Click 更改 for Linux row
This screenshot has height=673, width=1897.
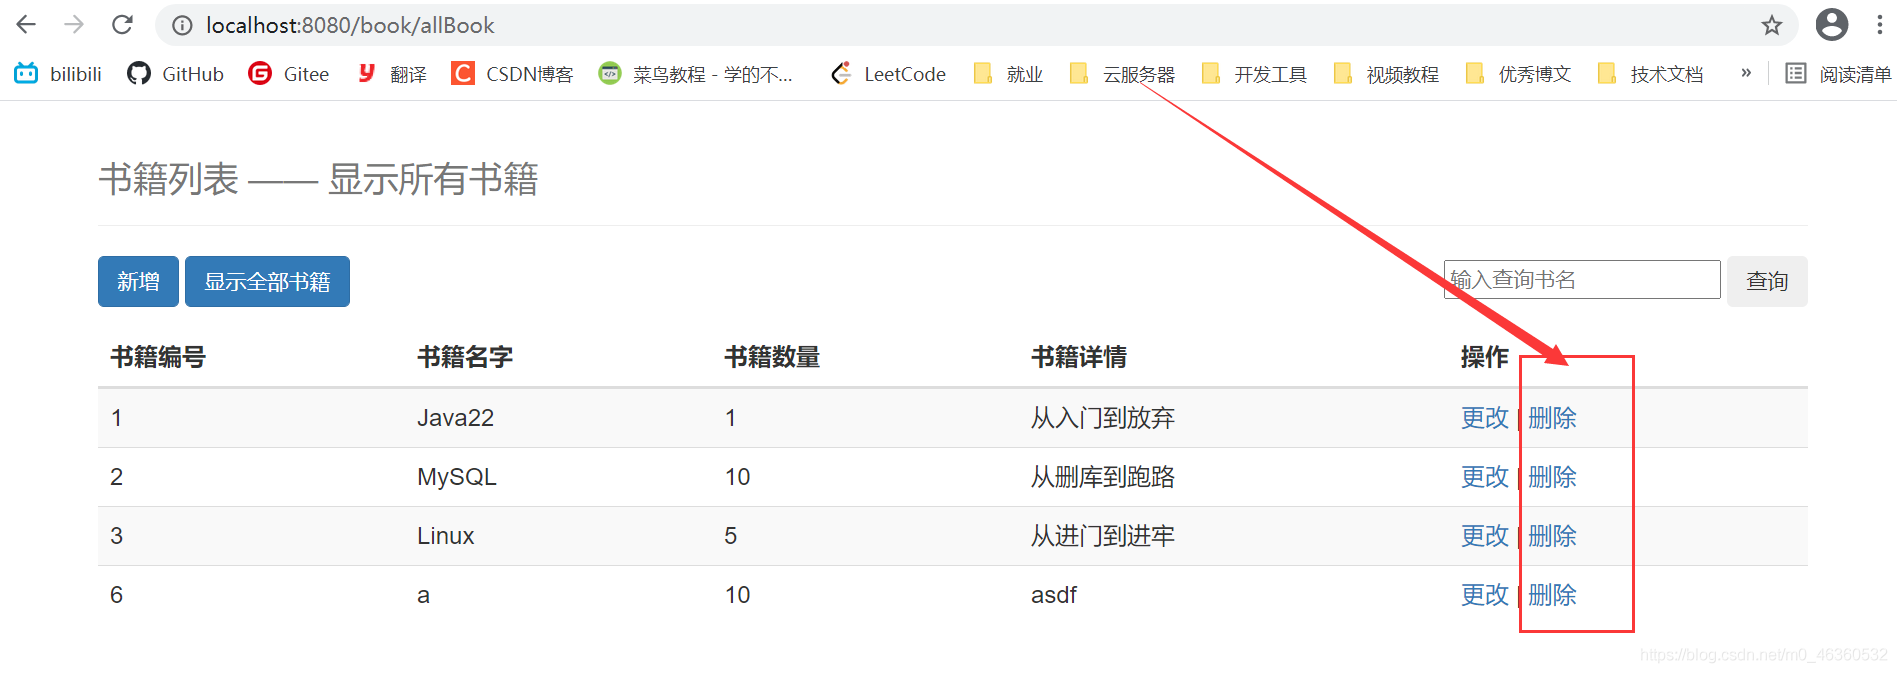(x=1484, y=536)
